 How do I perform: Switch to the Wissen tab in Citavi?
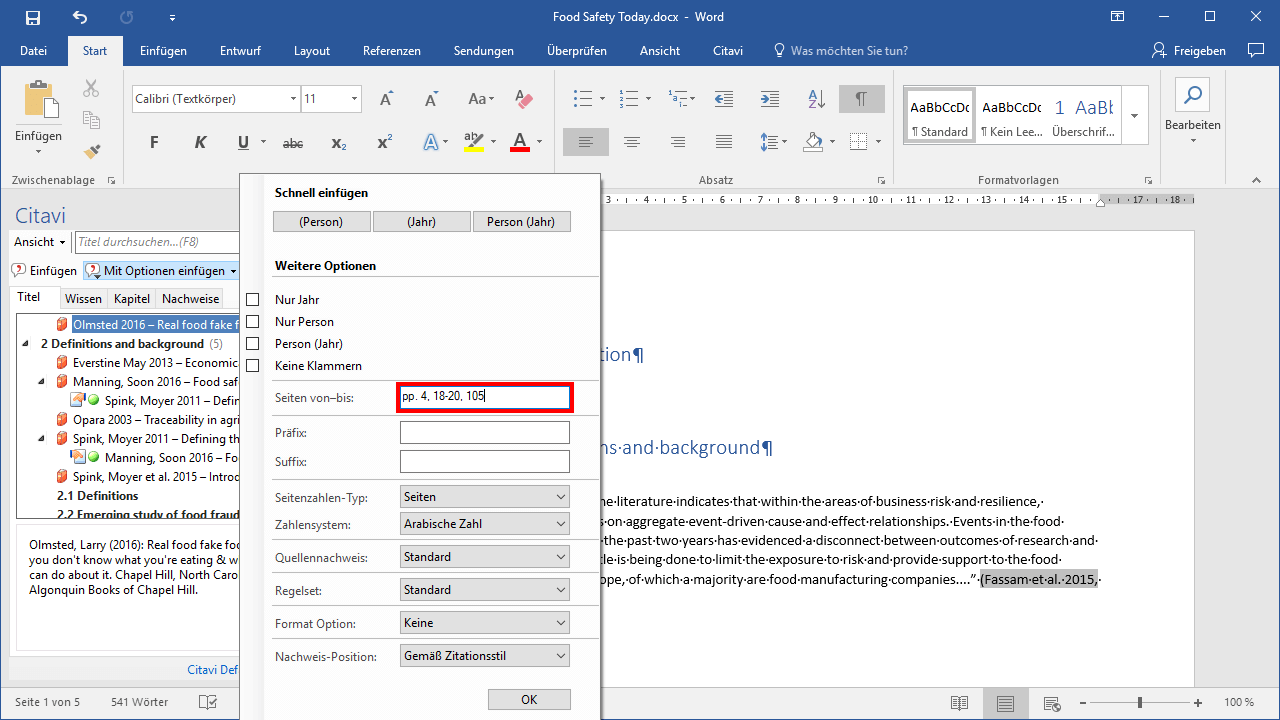[x=83, y=299]
